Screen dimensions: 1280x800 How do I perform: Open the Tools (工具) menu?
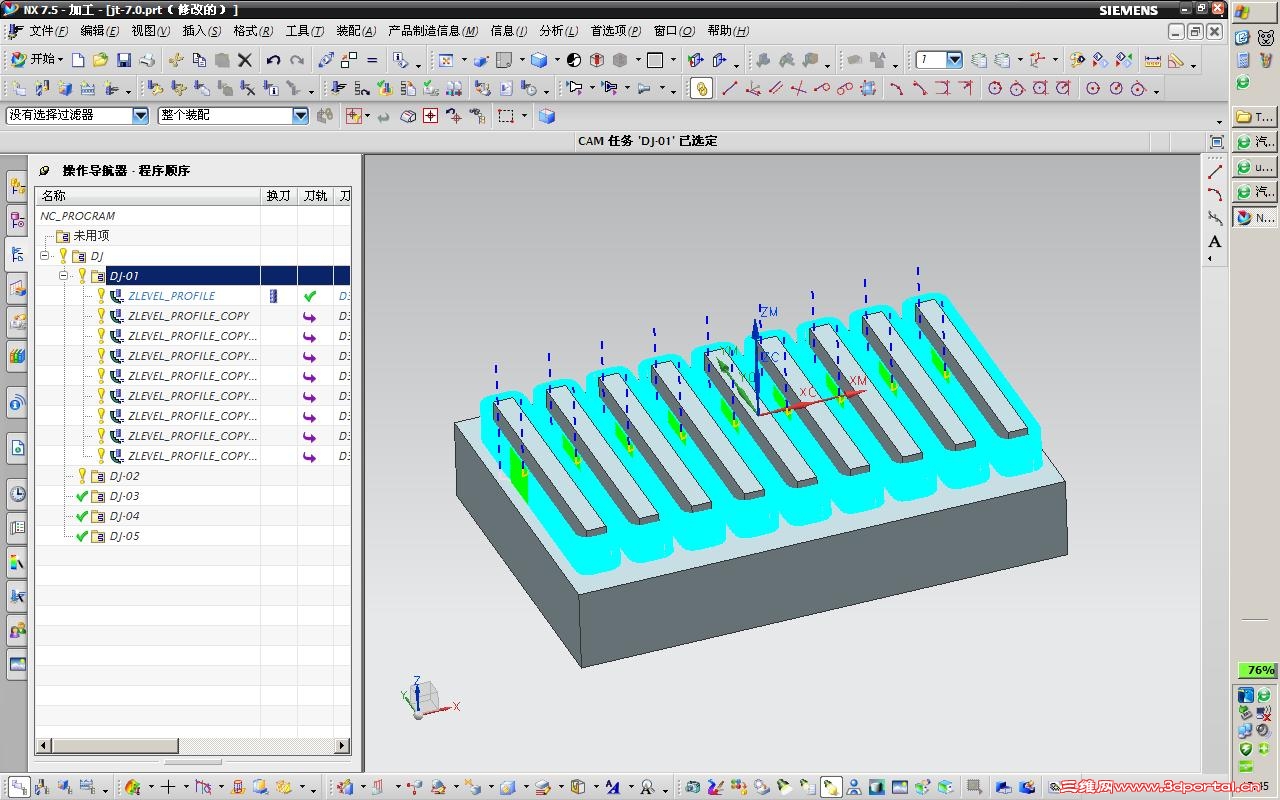coord(305,31)
